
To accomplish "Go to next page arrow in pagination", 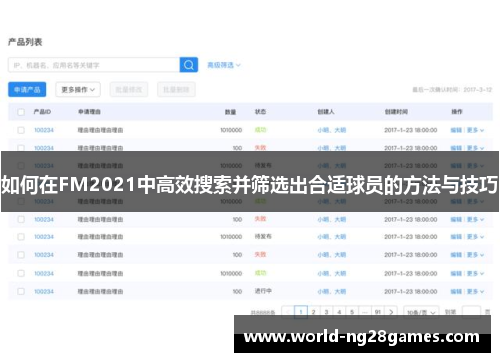I will point(391,312).
